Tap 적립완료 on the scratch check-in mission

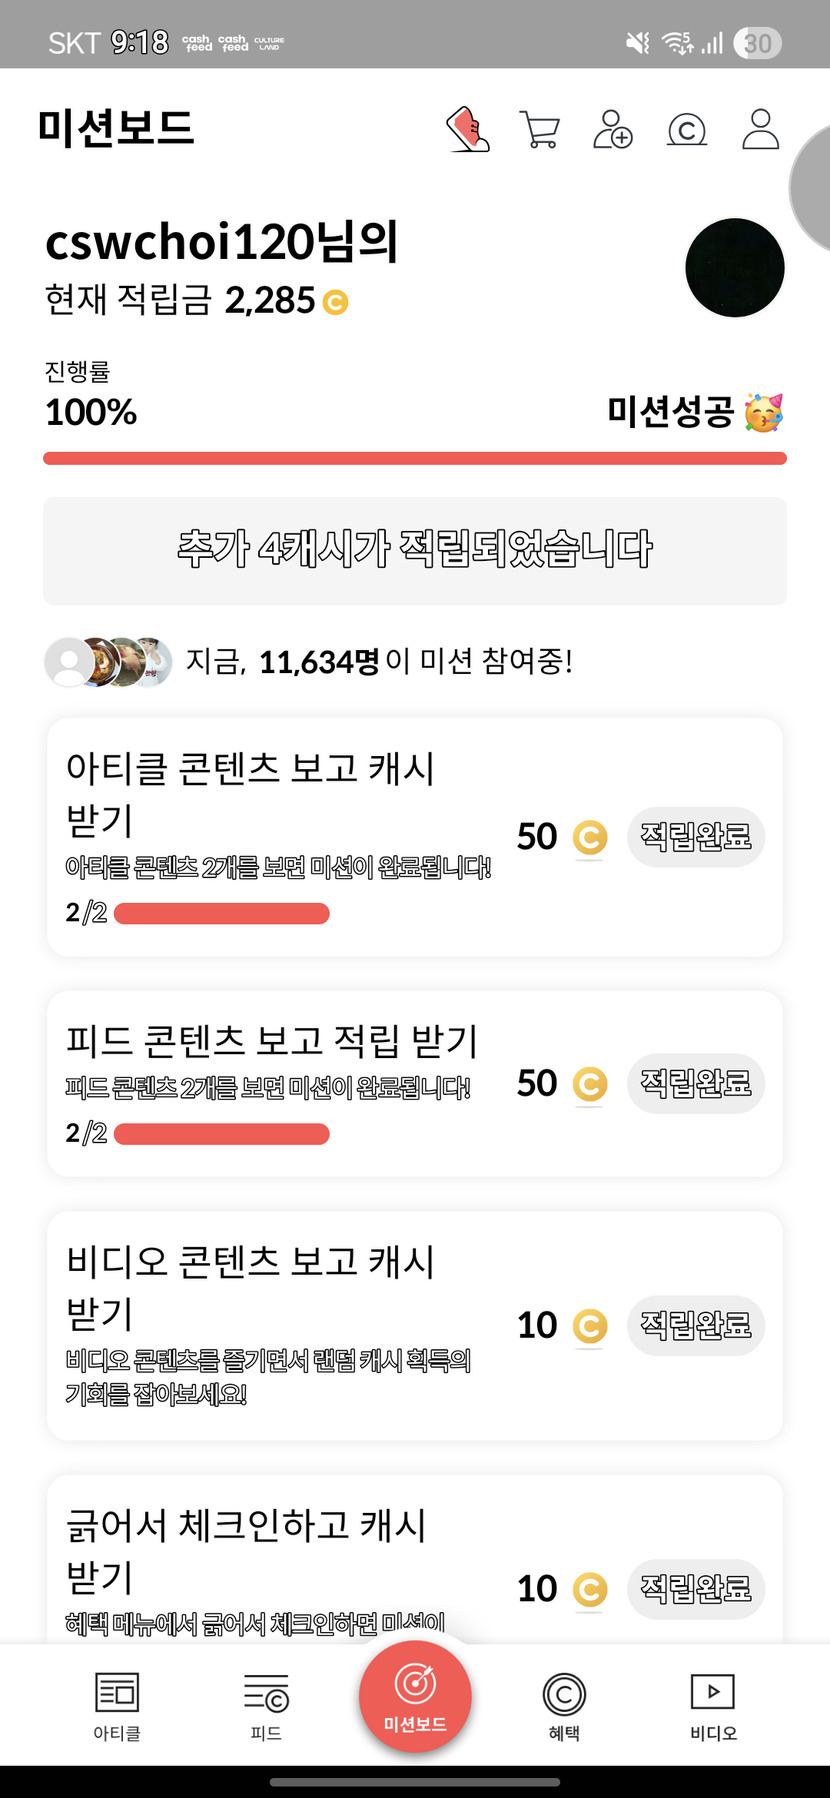pos(696,1588)
